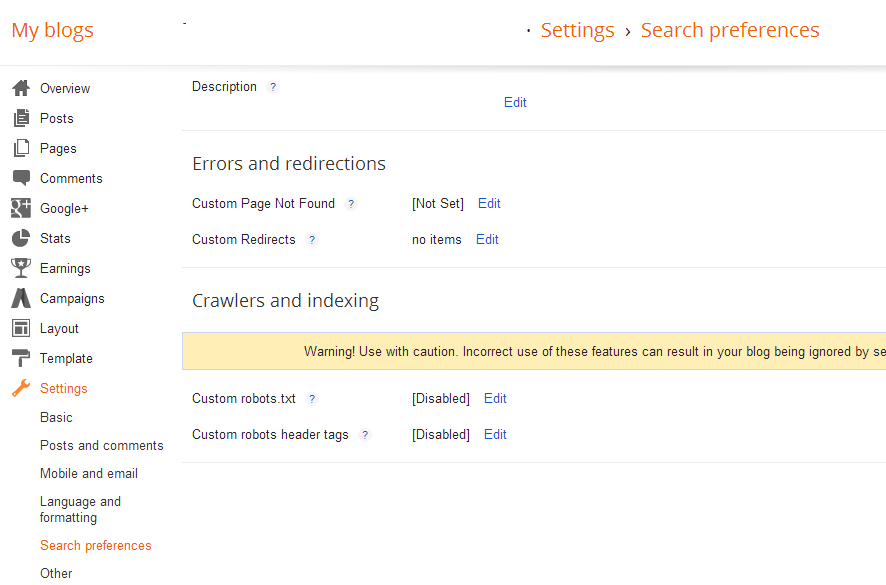The height and width of the screenshot is (585, 886).
Task: Open the Basic settings submenu item
Action: tap(57, 418)
